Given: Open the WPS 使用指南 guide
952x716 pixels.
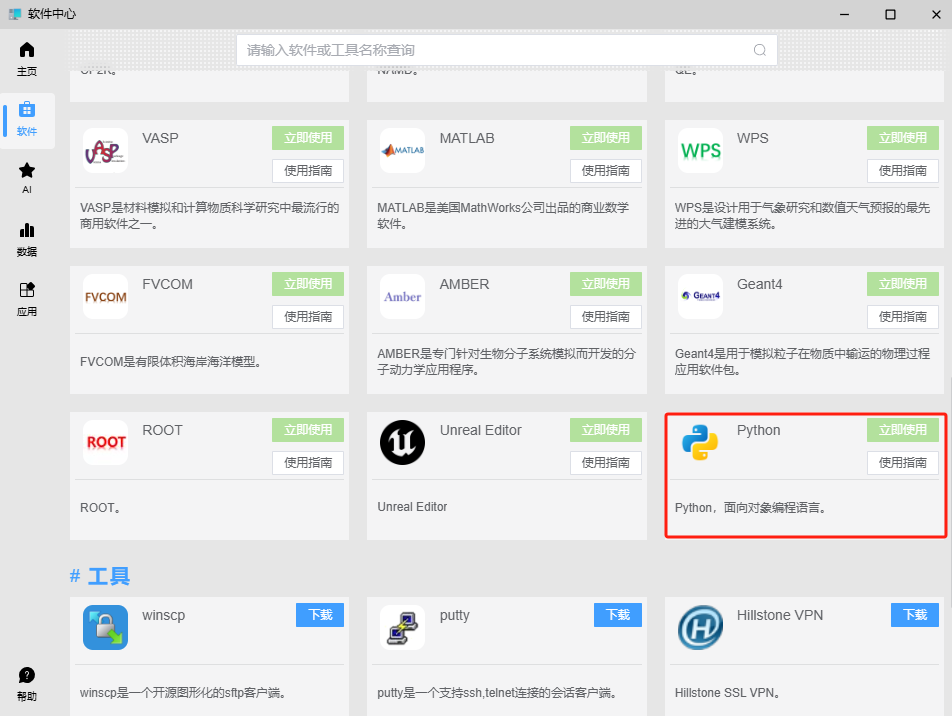Looking at the screenshot, I should 903,171.
